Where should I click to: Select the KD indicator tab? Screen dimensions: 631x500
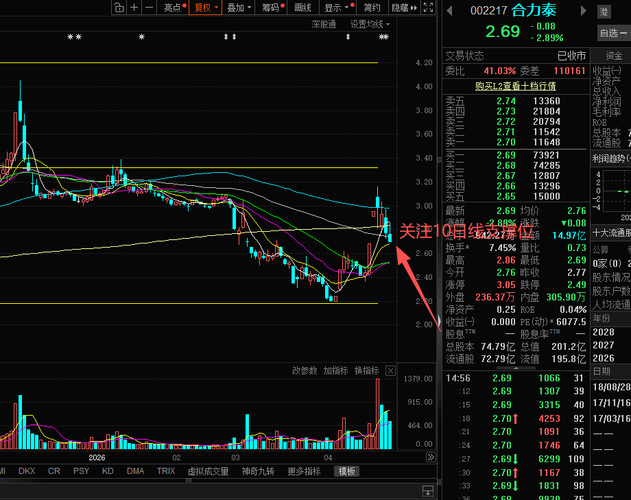pos(107,471)
